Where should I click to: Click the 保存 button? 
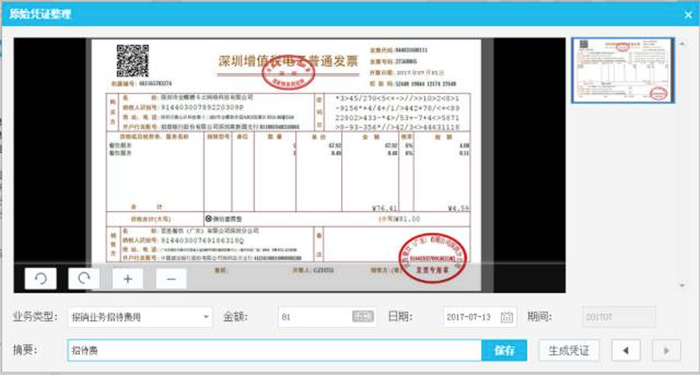(x=504, y=350)
